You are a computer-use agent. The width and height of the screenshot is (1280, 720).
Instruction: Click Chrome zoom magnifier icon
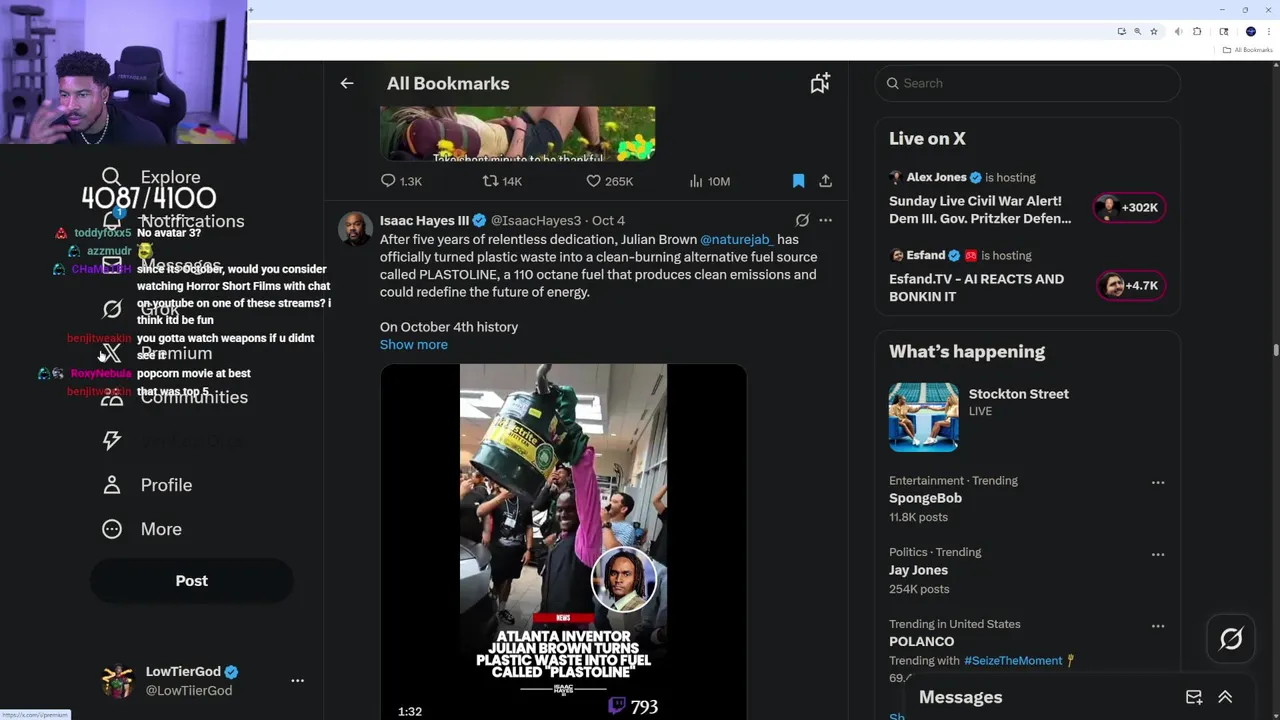coord(1137,32)
